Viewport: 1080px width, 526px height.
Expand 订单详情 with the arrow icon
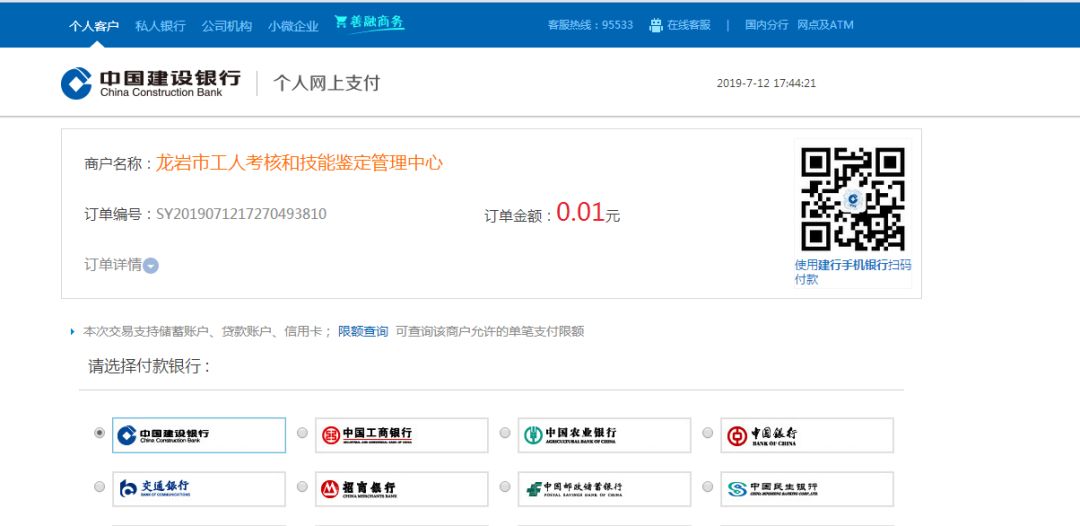click(x=151, y=266)
